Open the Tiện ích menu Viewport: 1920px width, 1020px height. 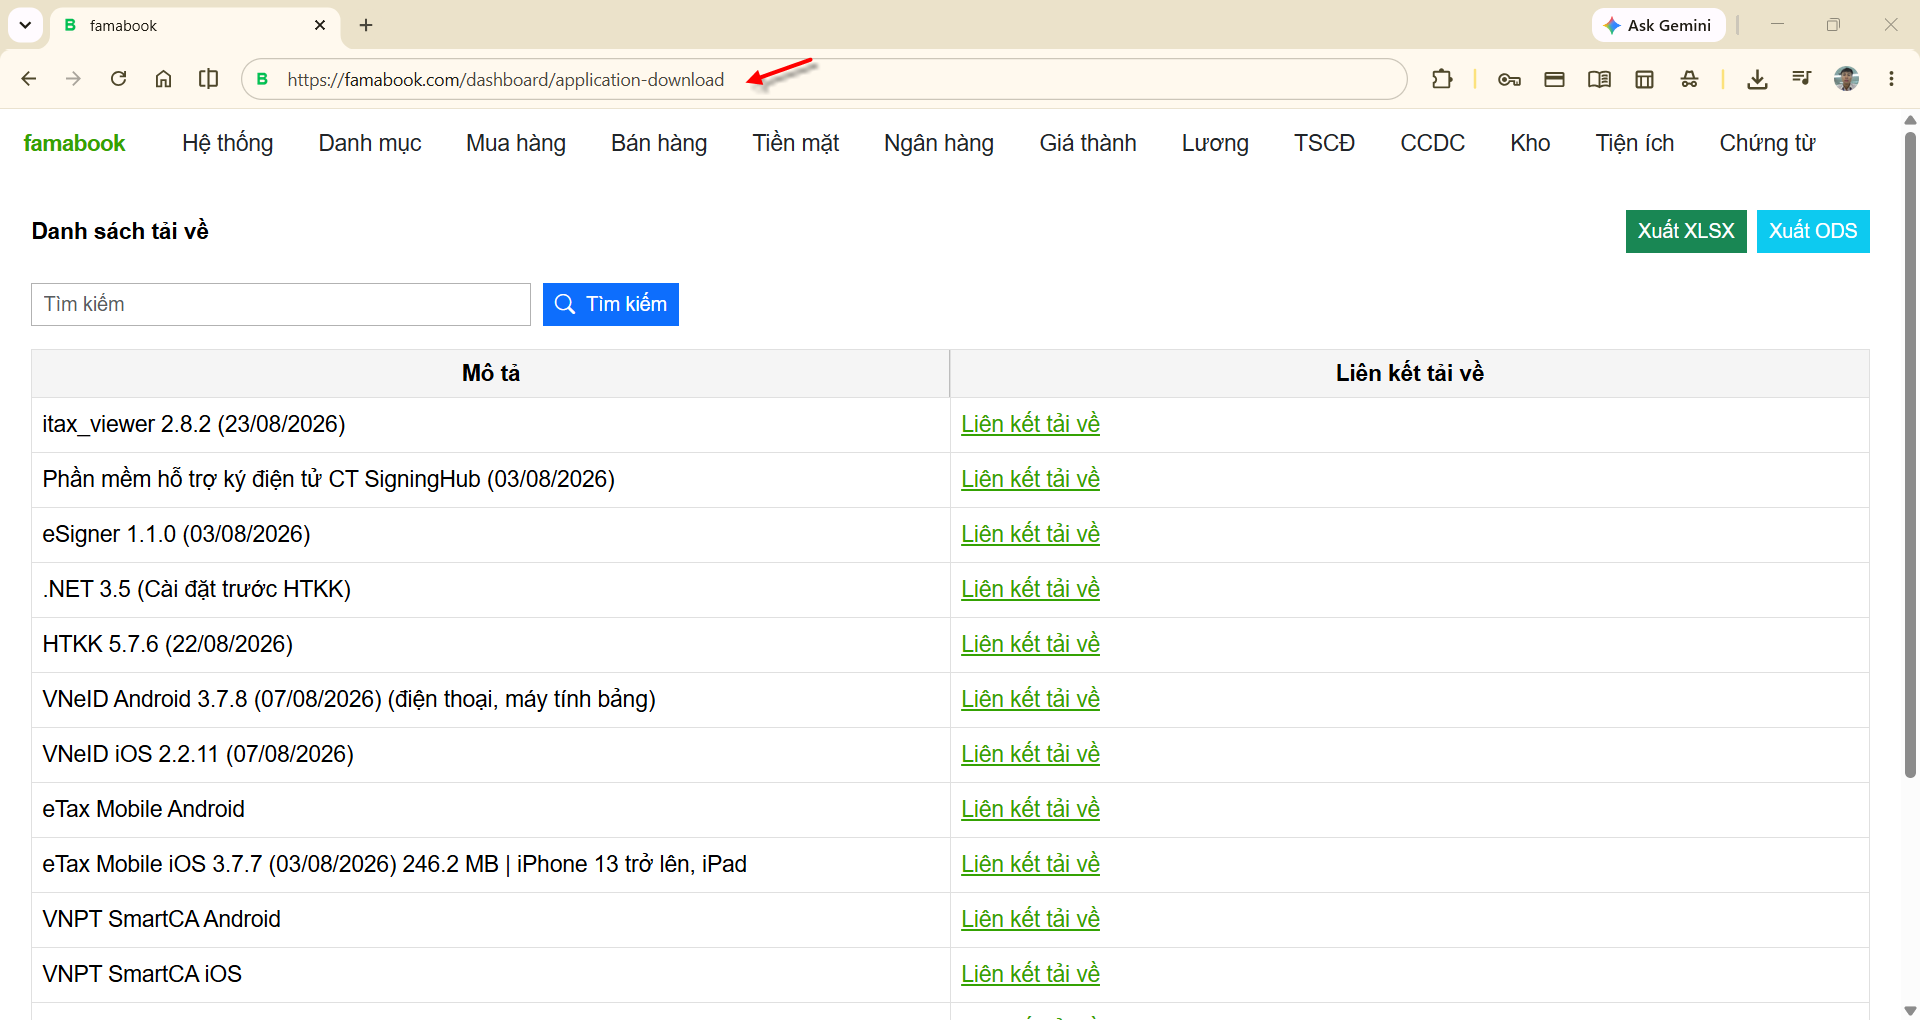[1635, 144]
